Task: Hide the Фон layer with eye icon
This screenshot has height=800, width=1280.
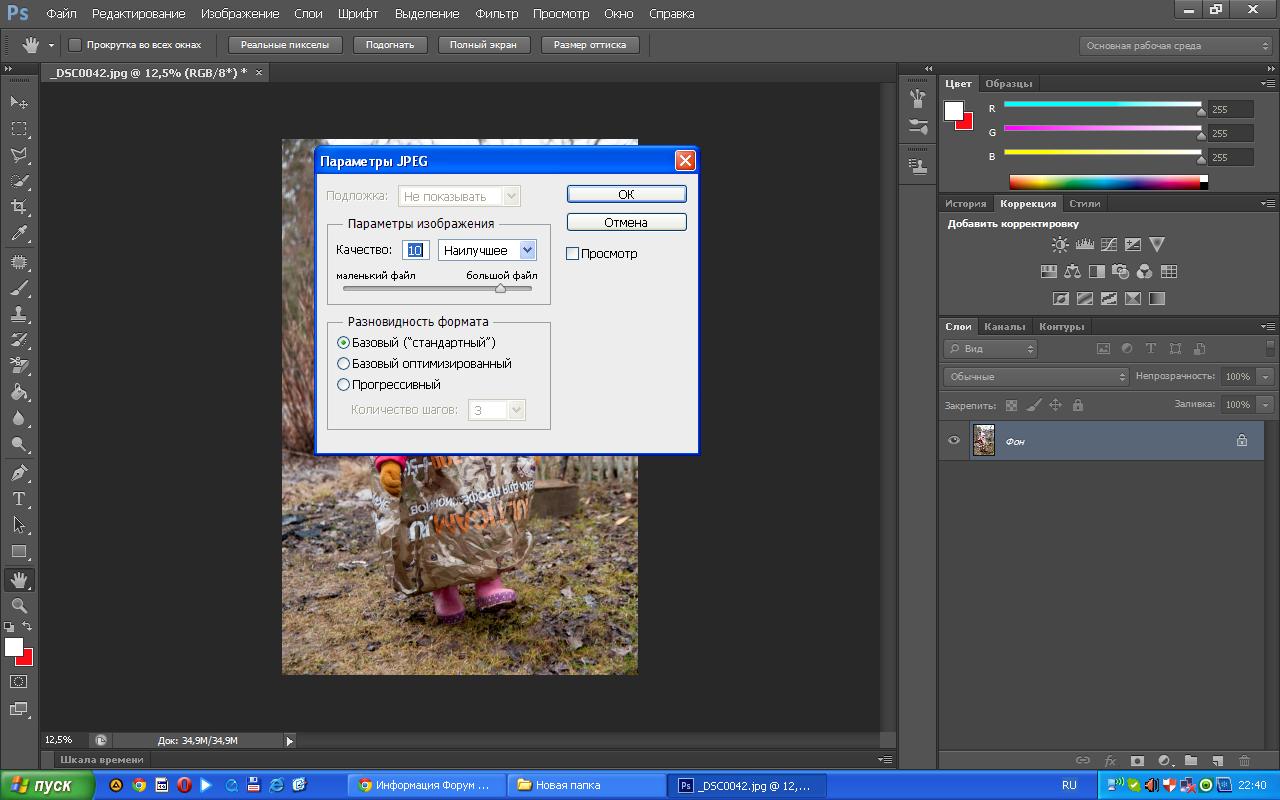Action: pos(954,441)
